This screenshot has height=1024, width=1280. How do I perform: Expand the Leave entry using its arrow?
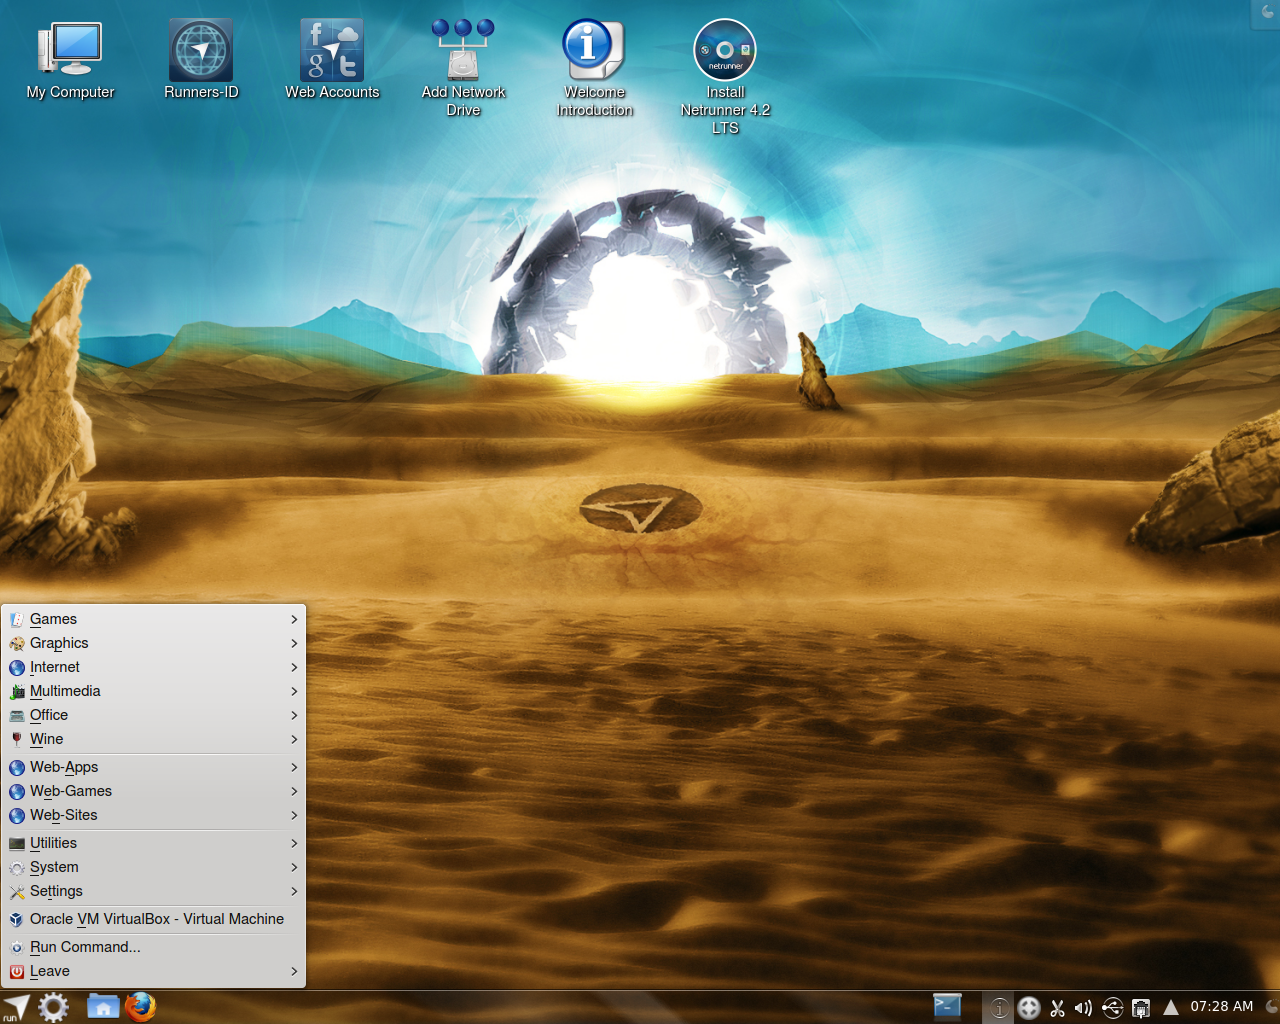(x=294, y=971)
